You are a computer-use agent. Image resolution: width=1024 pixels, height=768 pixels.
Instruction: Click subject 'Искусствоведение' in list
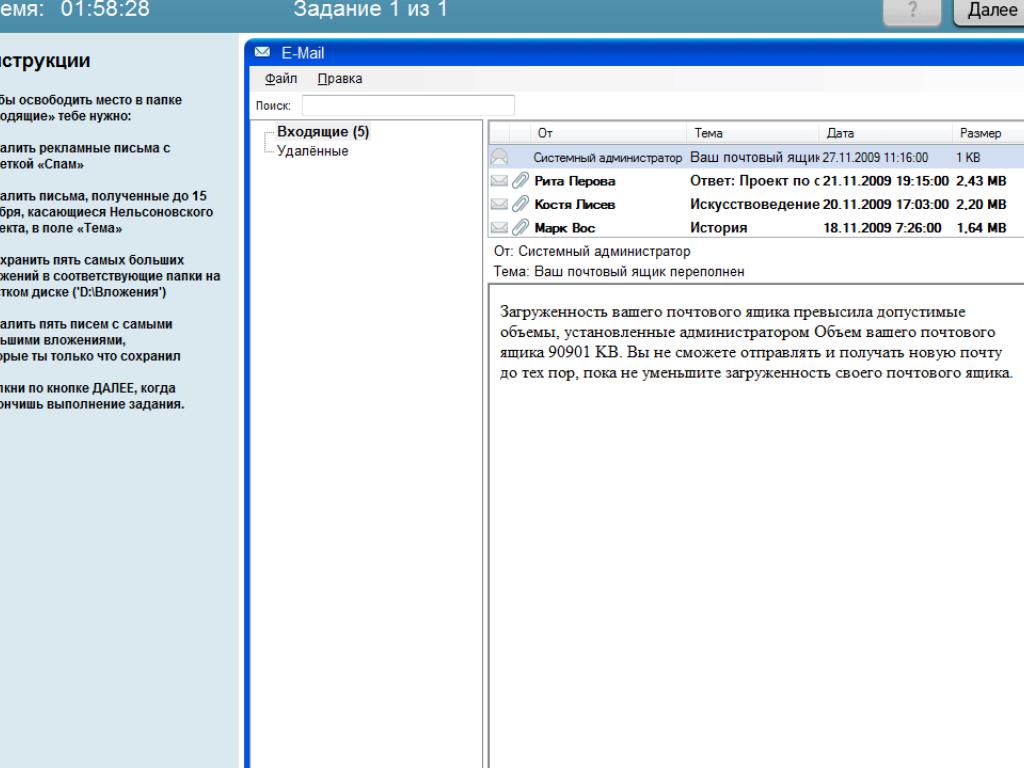[x=754, y=204]
